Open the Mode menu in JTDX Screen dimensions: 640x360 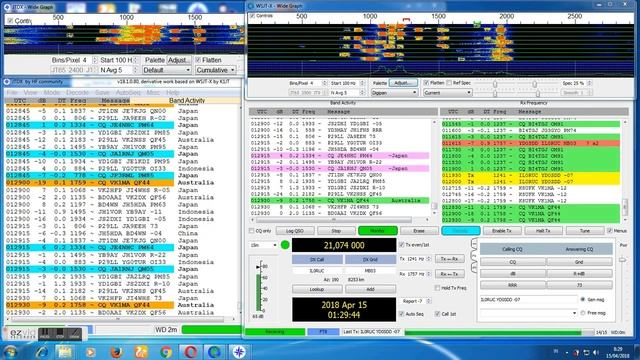point(51,93)
